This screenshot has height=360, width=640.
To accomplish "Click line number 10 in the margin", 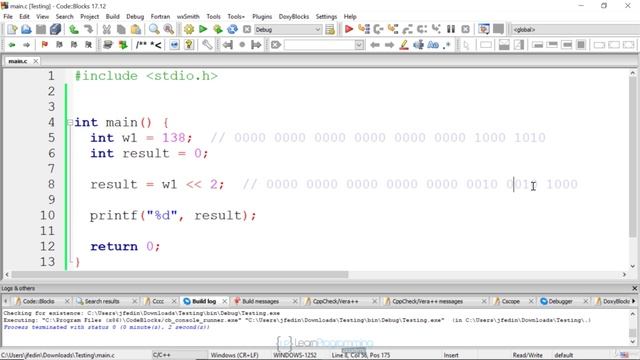I will [47, 215].
